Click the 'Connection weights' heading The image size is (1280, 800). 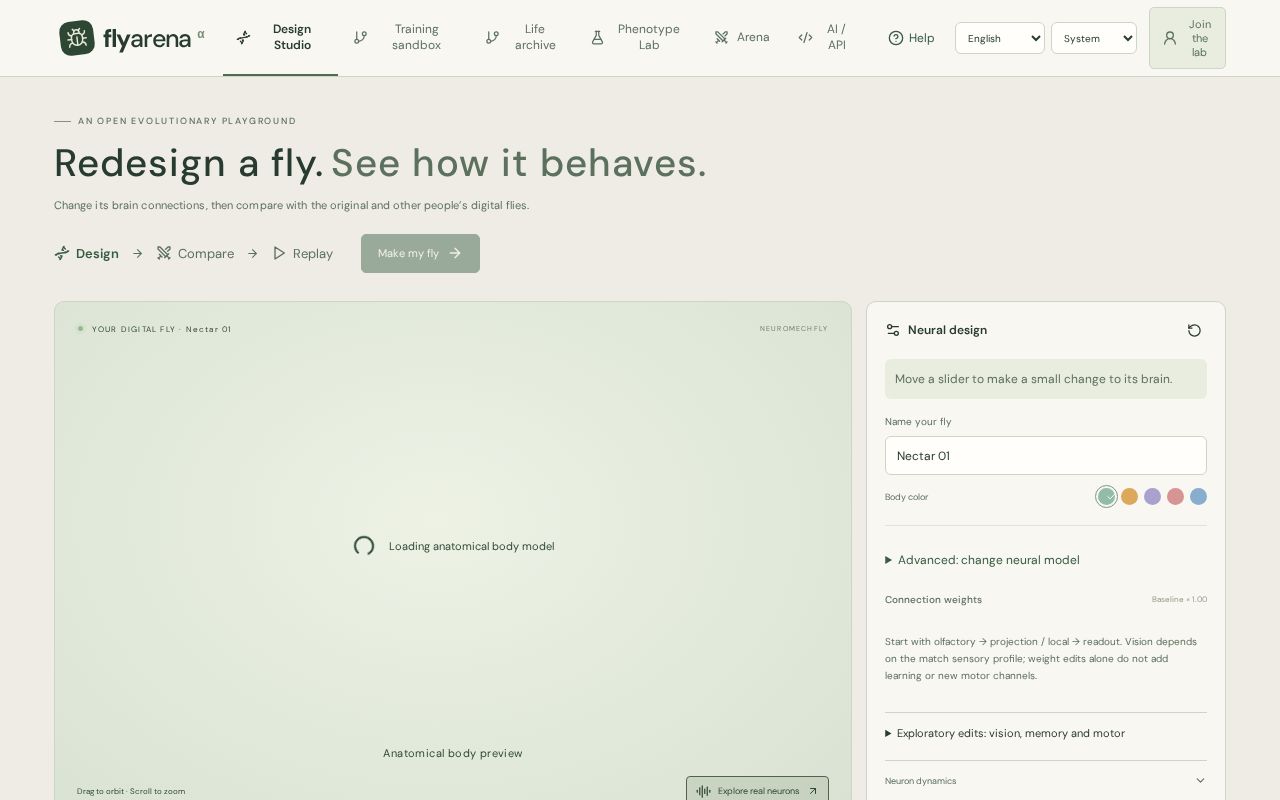[933, 600]
